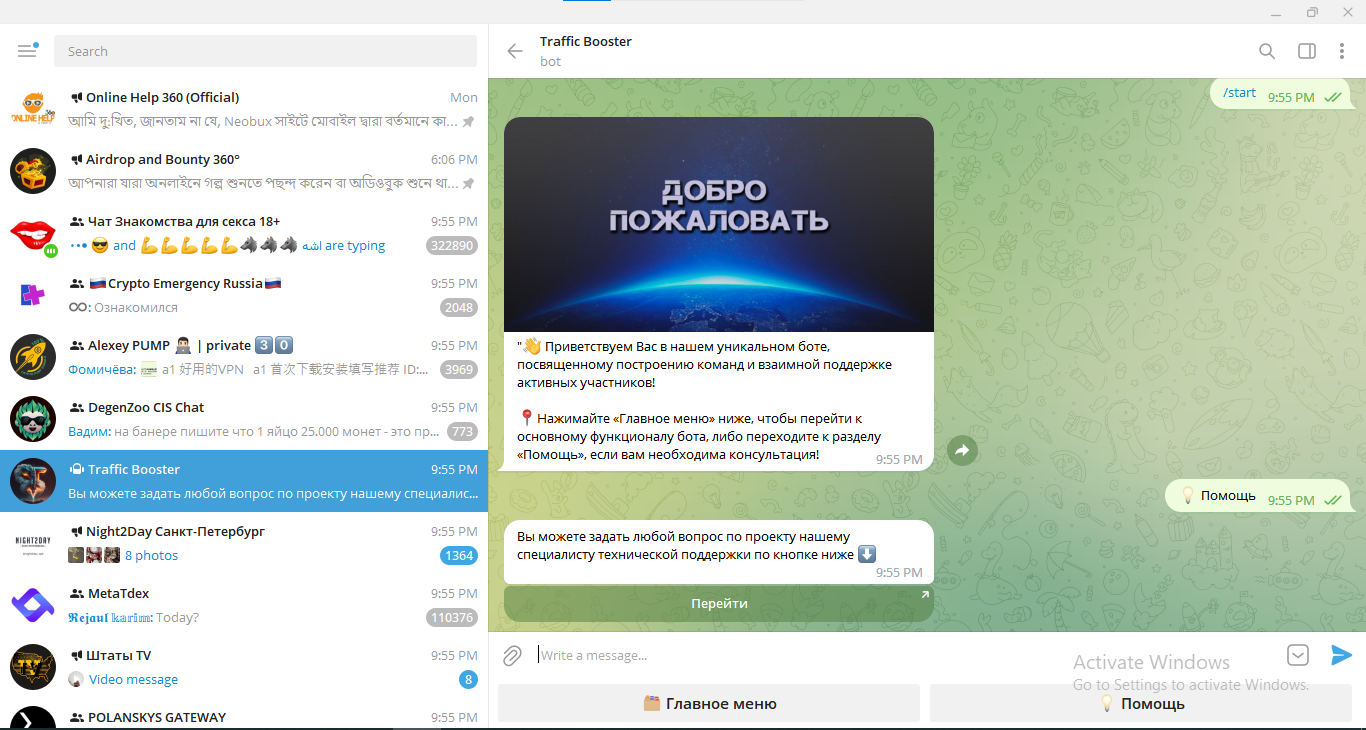Click the Штаты TV avatar
This screenshot has width=1366, height=730.
(x=33, y=667)
